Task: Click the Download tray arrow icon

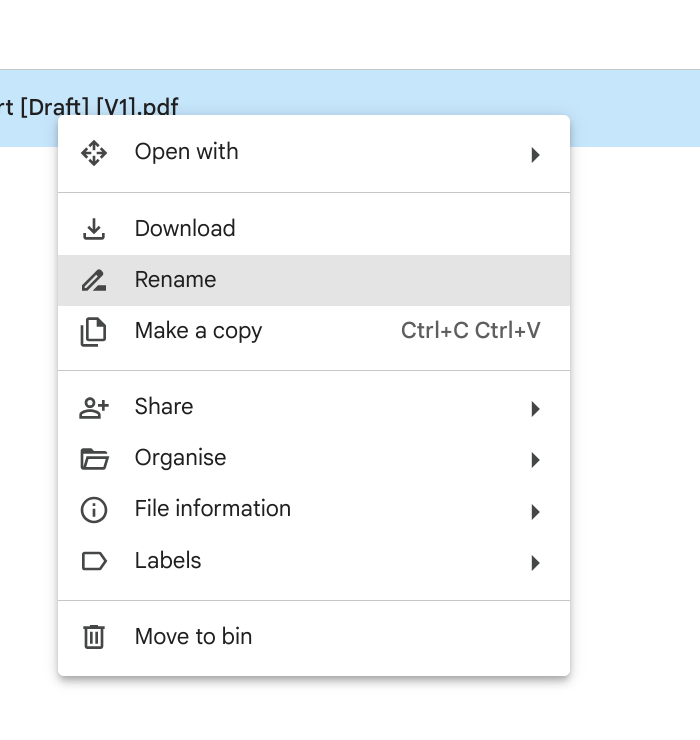Action: coord(93,229)
